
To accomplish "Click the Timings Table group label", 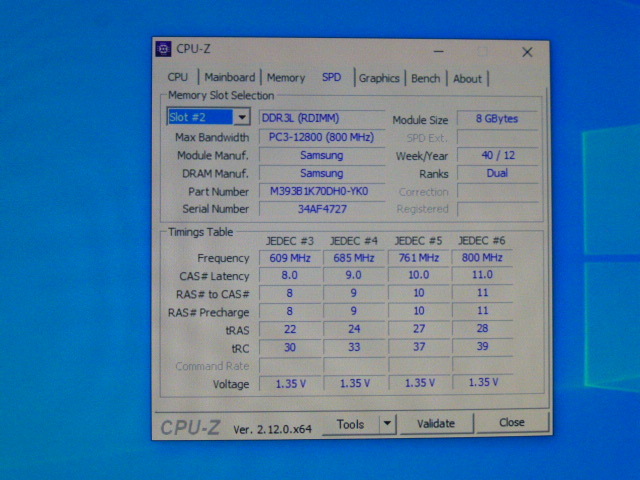I will pos(200,232).
